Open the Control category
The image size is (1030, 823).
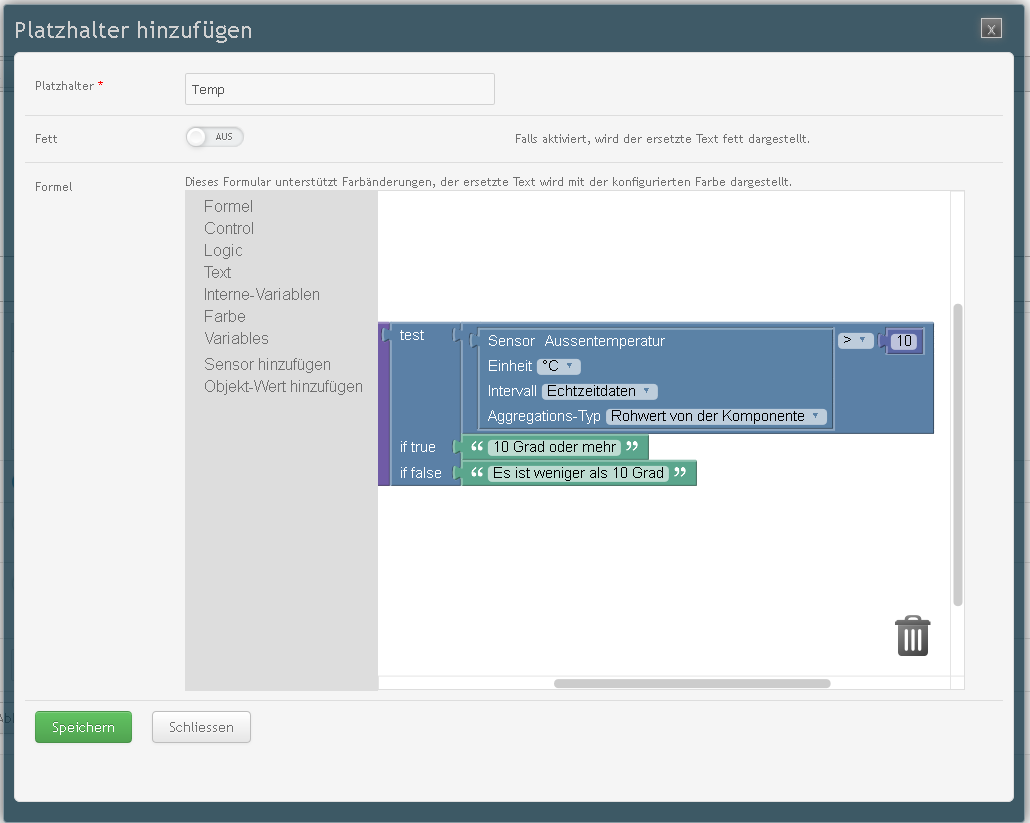[229, 229]
